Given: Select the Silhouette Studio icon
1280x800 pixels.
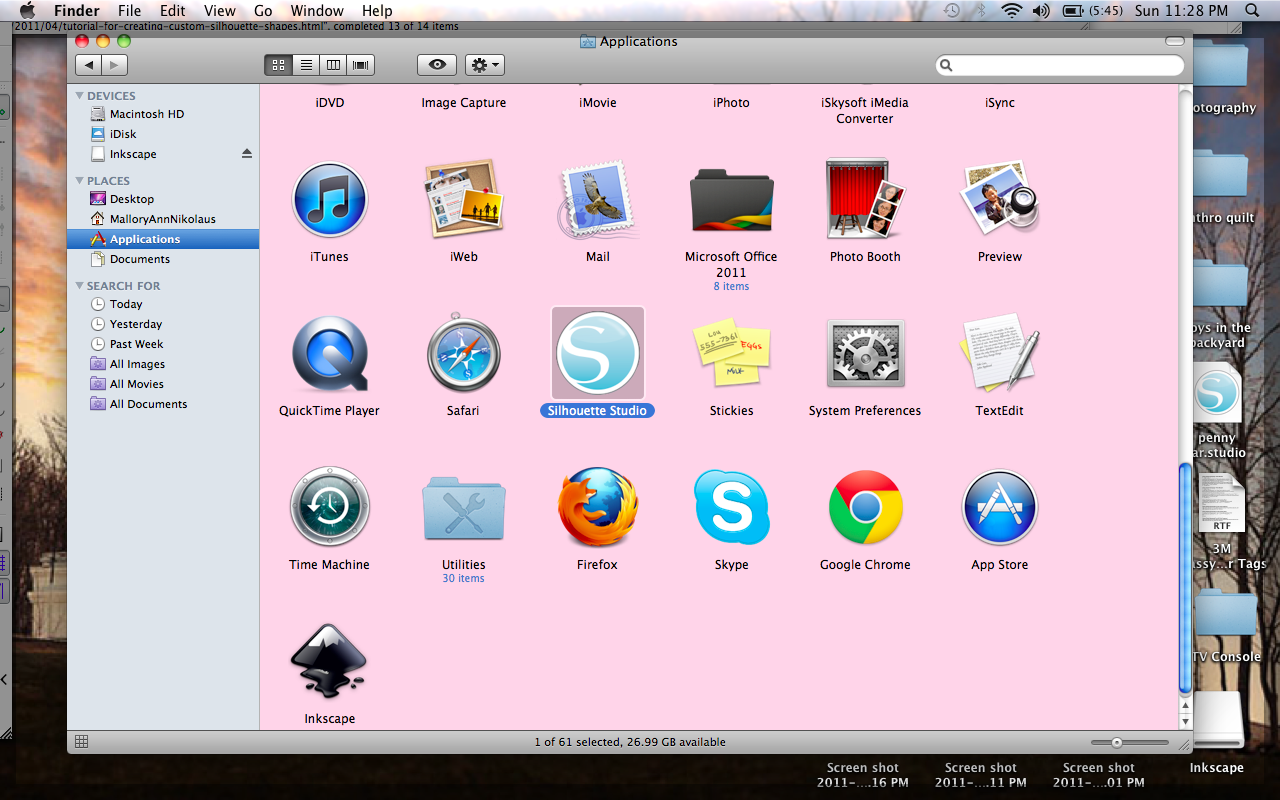Looking at the screenshot, I should coord(597,353).
